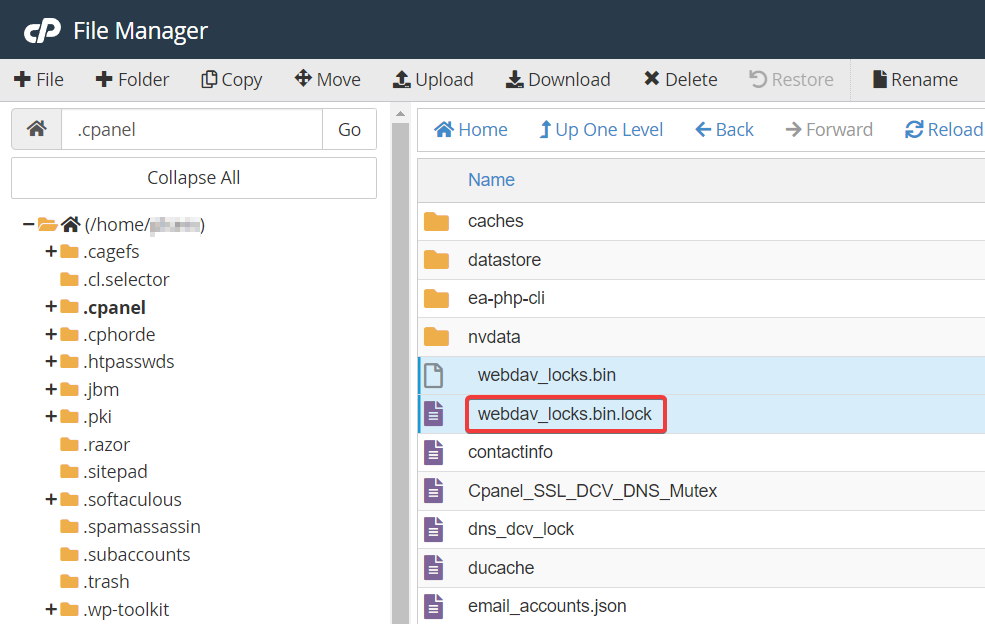Click the .cagefs tree folder label
The width and height of the screenshot is (985, 624).
coord(111,251)
